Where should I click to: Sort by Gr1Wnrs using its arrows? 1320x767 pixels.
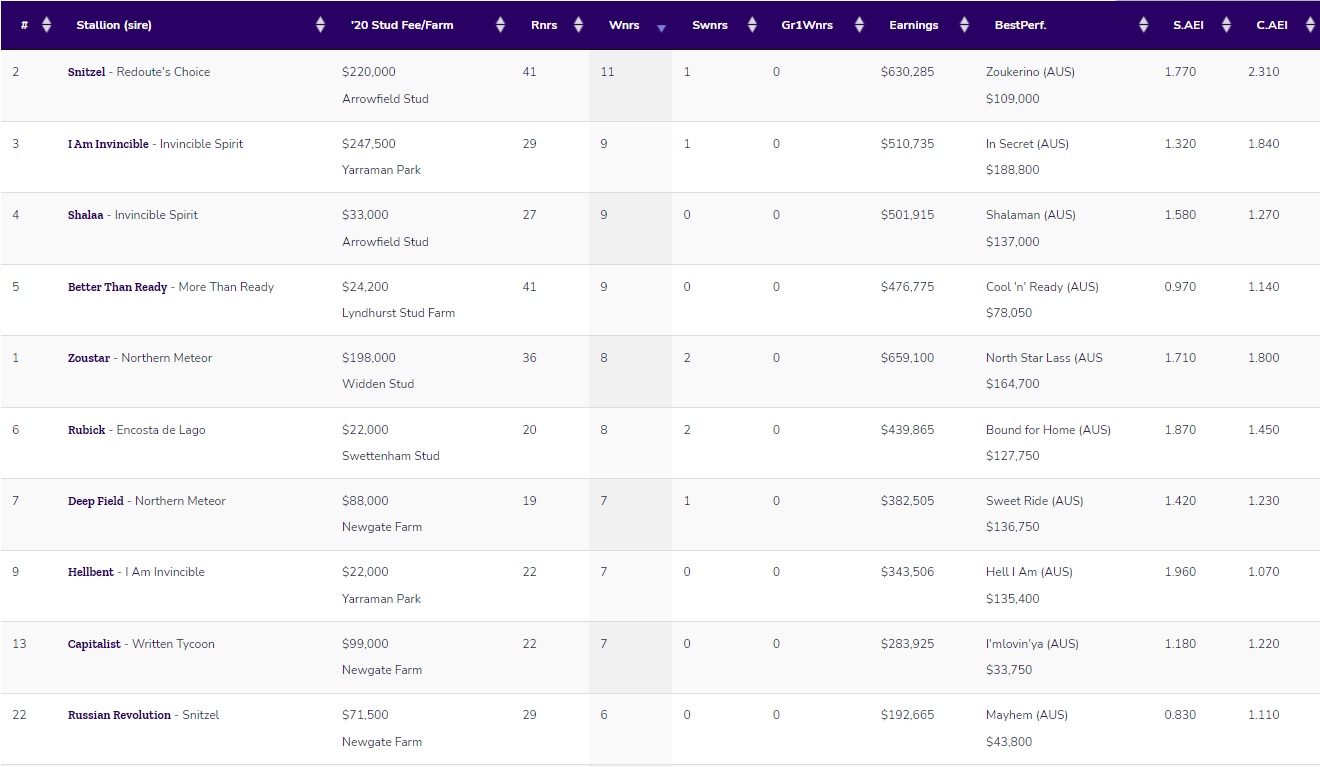tap(859, 25)
